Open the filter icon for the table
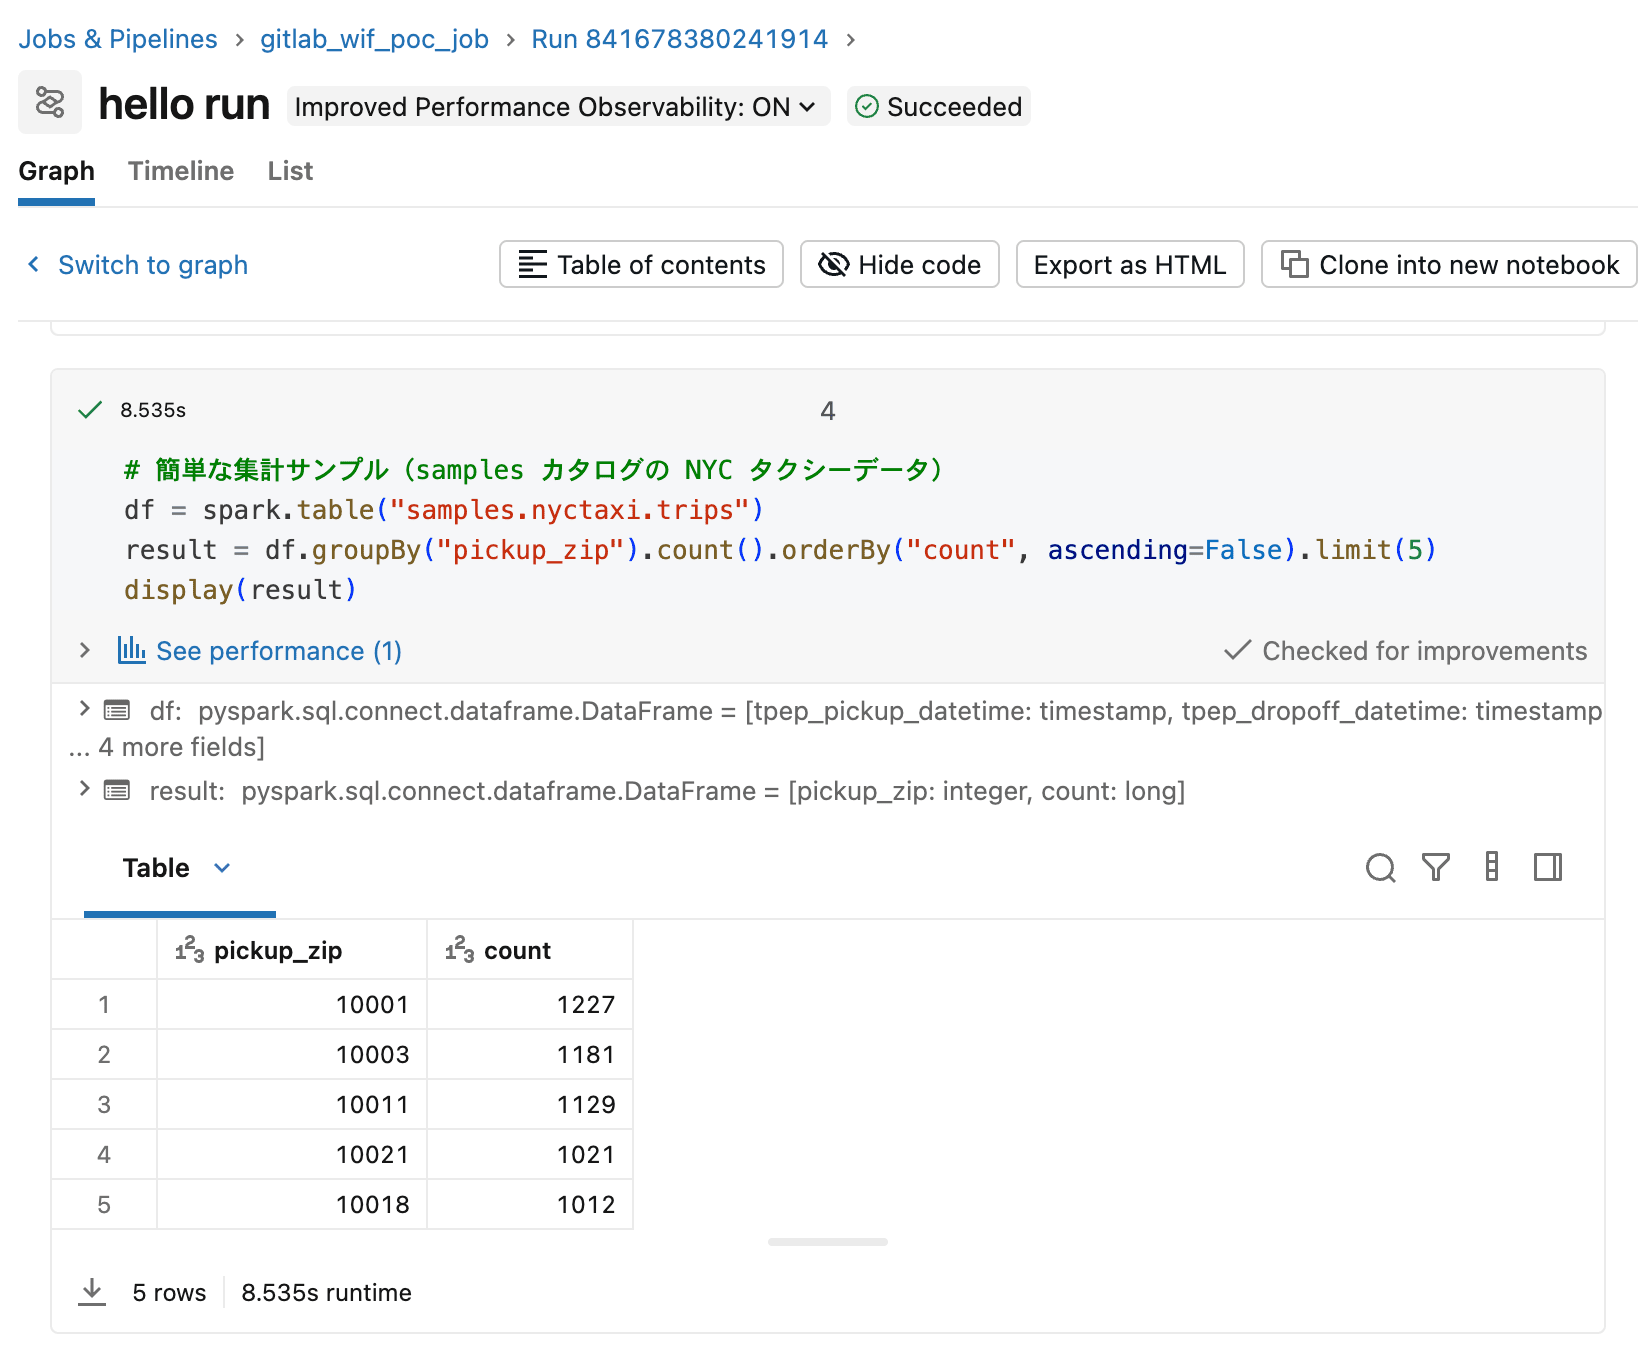The height and width of the screenshot is (1352, 1638). click(1436, 867)
